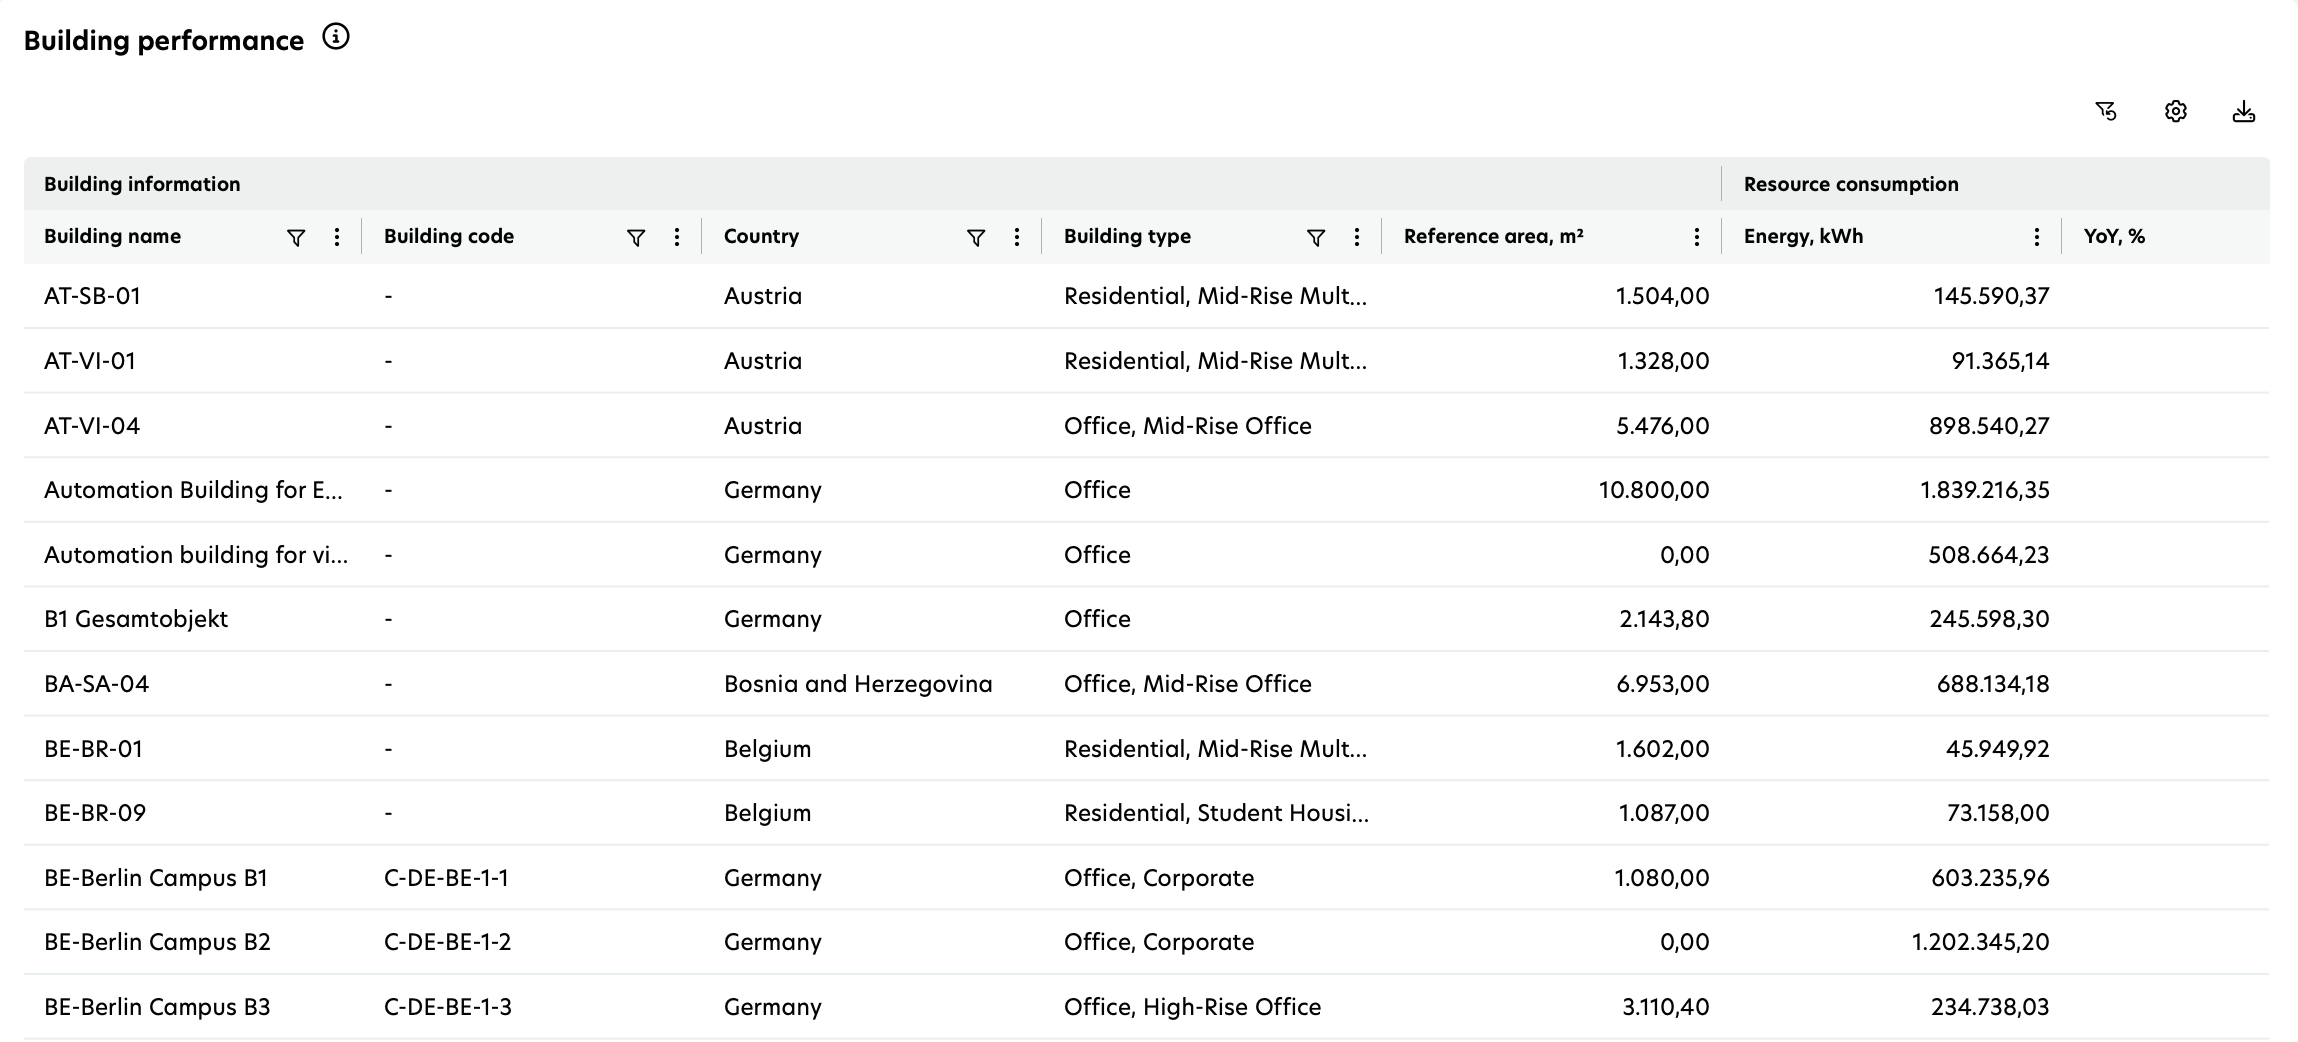Select the AT-VI-04 building name
The height and width of the screenshot is (1042, 2298).
tap(92, 426)
